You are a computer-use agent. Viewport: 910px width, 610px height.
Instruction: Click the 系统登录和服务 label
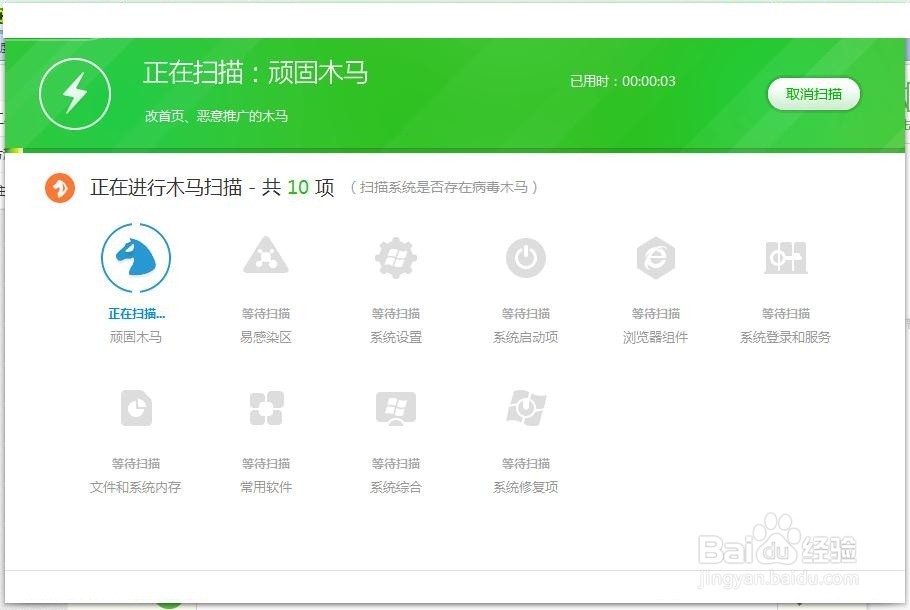785,337
